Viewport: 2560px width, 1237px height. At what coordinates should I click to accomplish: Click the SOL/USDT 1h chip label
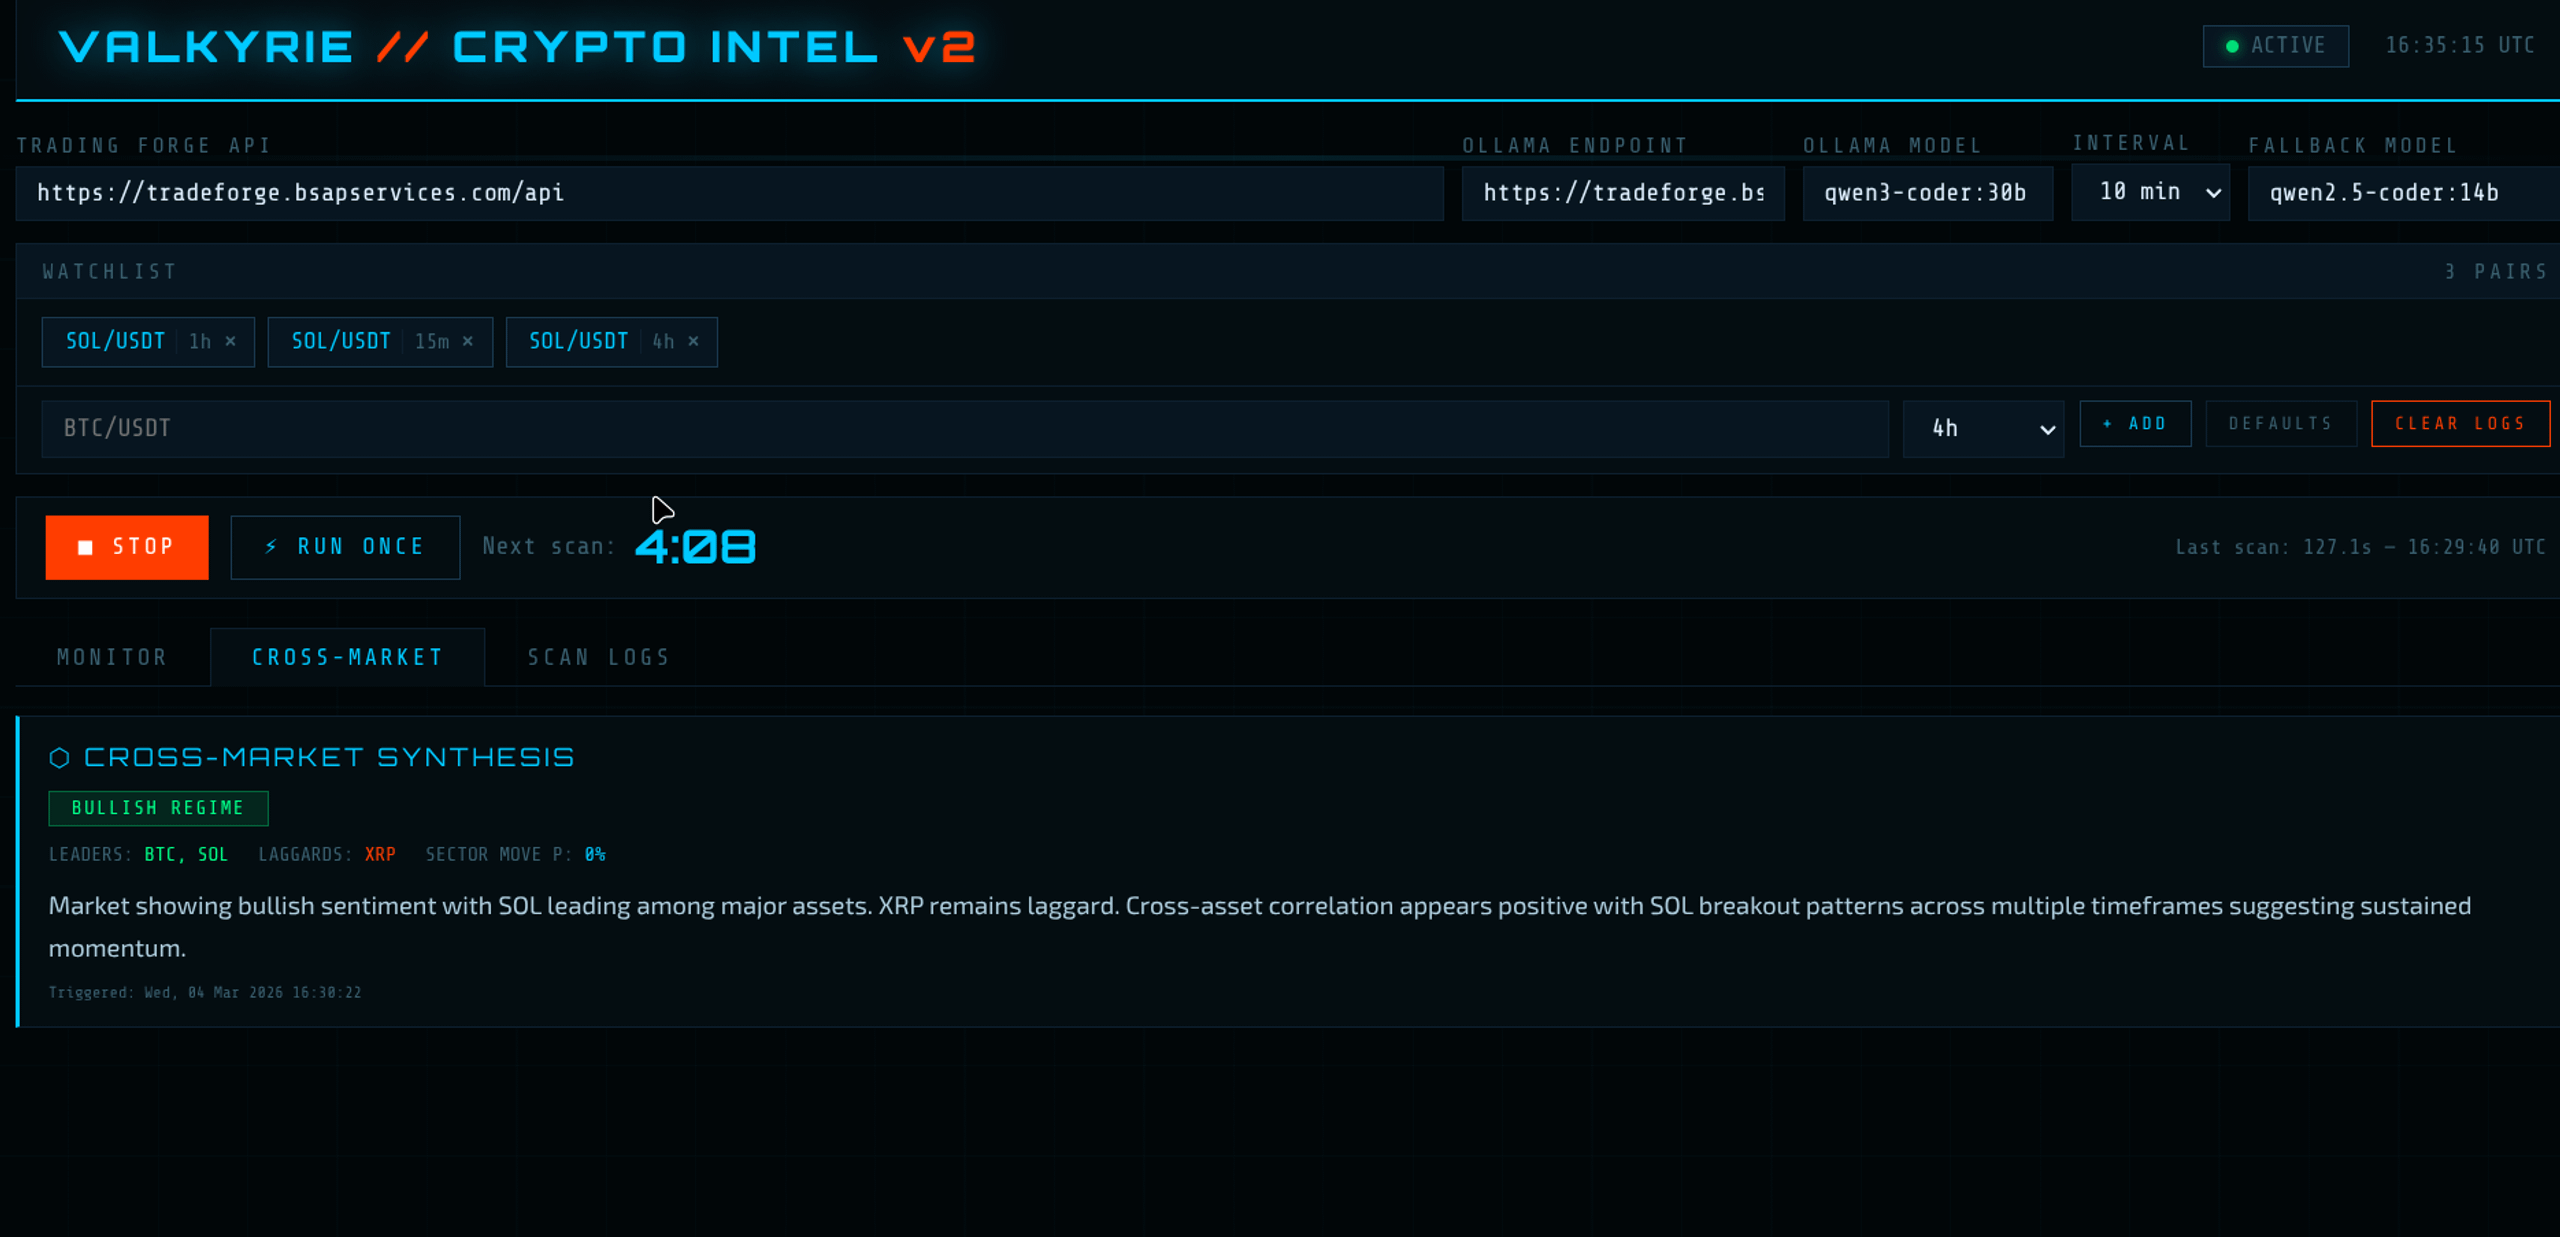coord(116,341)
